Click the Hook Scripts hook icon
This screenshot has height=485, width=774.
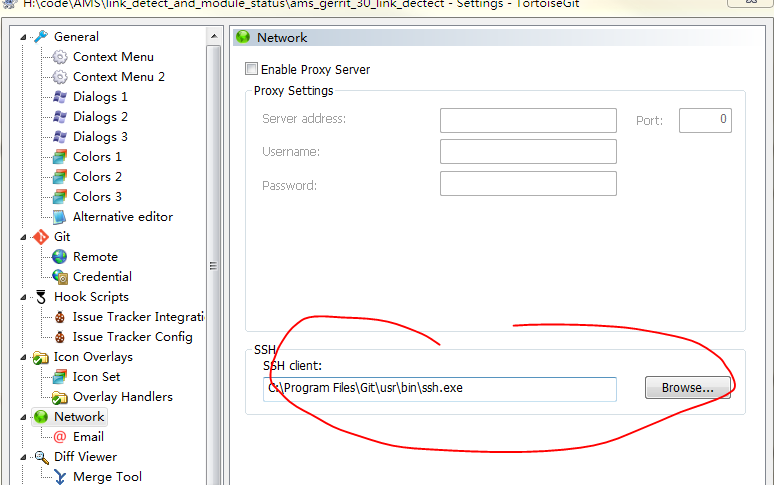[41, 297]
